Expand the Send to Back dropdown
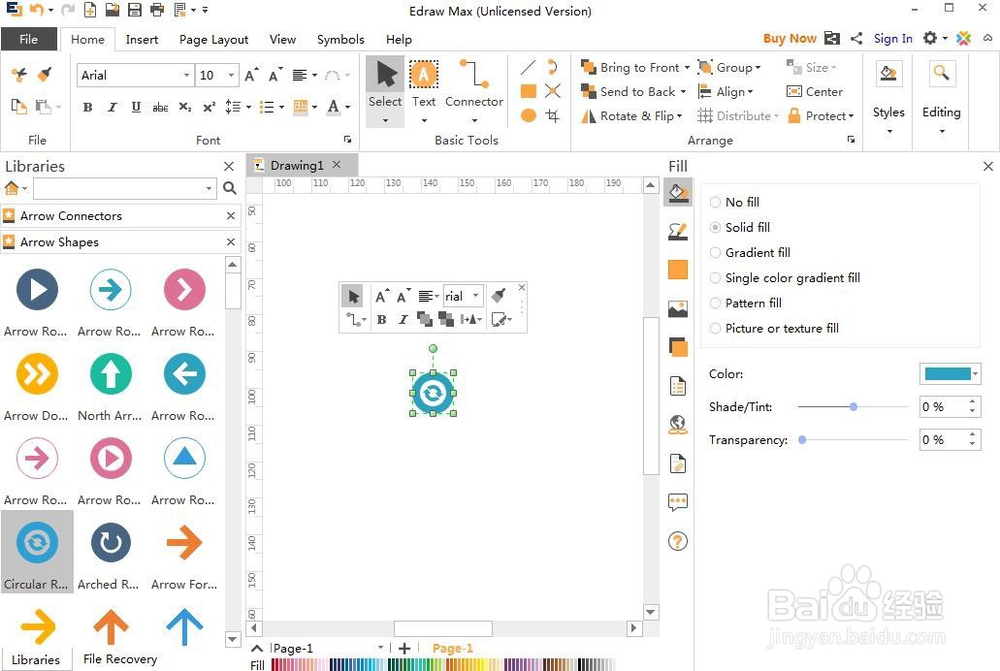1000x671 pixels. click(x=683, y=92)
